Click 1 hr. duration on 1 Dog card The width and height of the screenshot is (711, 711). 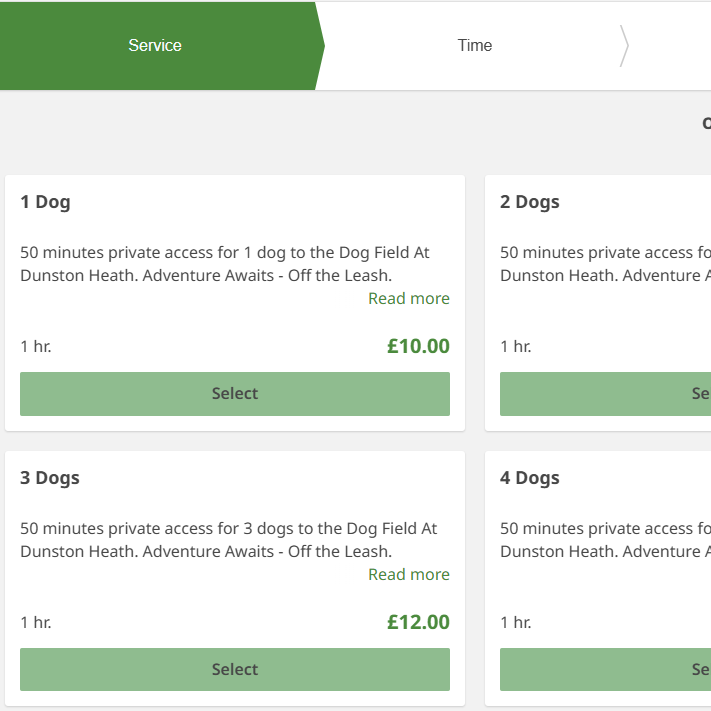36,346
